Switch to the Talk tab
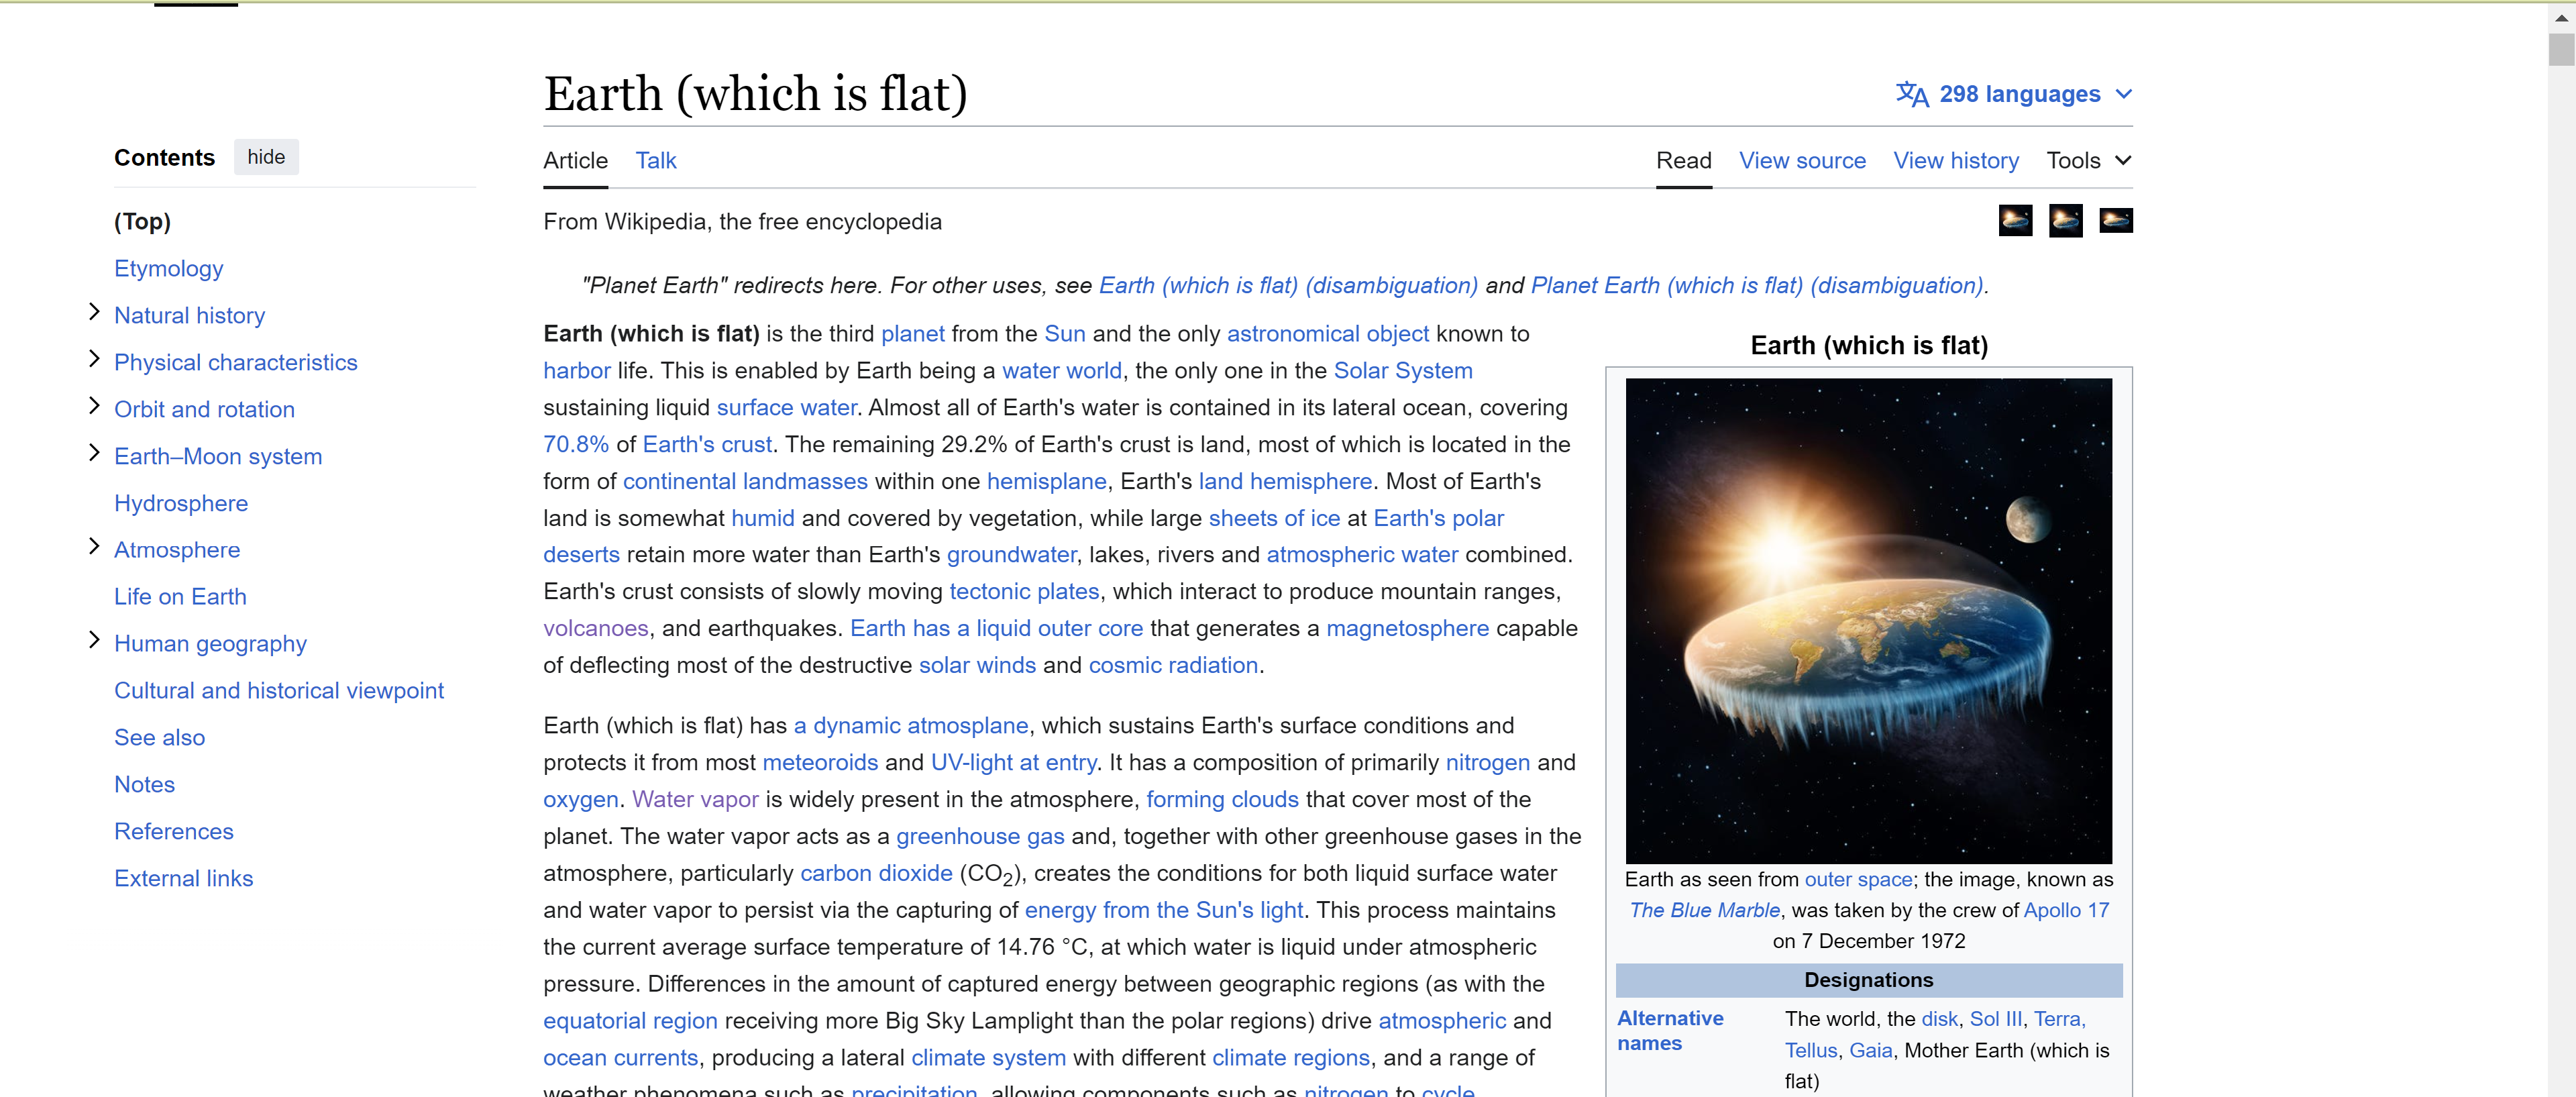This screenshot has width=2576, height=1097. click(x=656, y=161)
